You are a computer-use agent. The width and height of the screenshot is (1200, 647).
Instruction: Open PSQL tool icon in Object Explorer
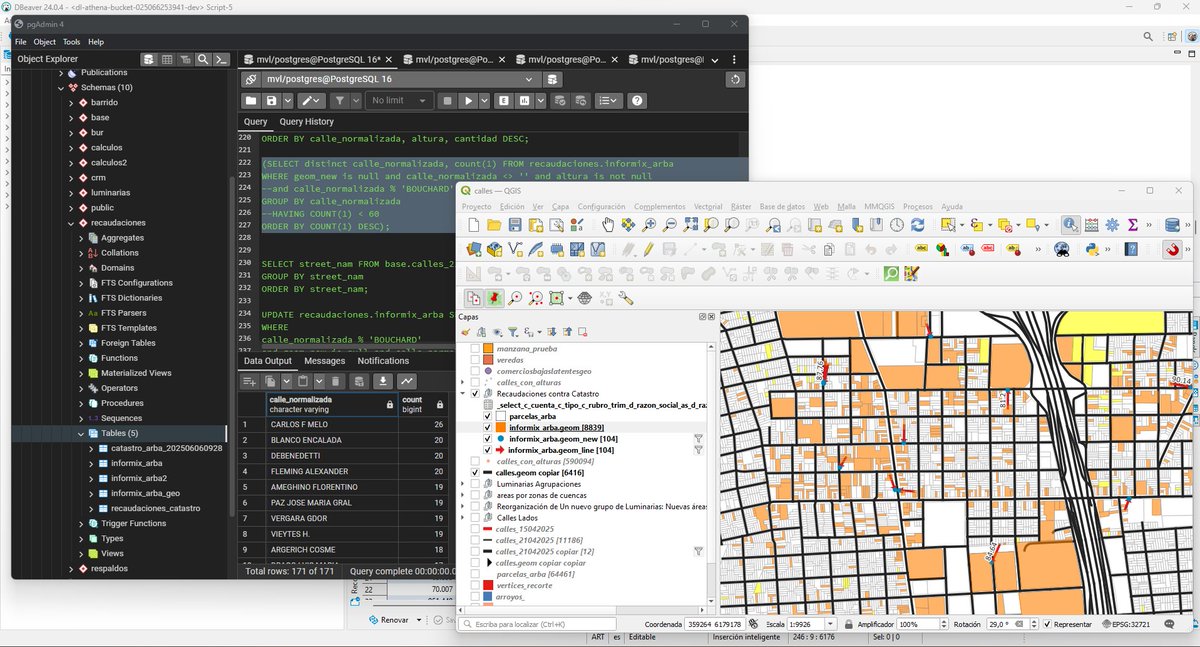click(x=222, y=59)
